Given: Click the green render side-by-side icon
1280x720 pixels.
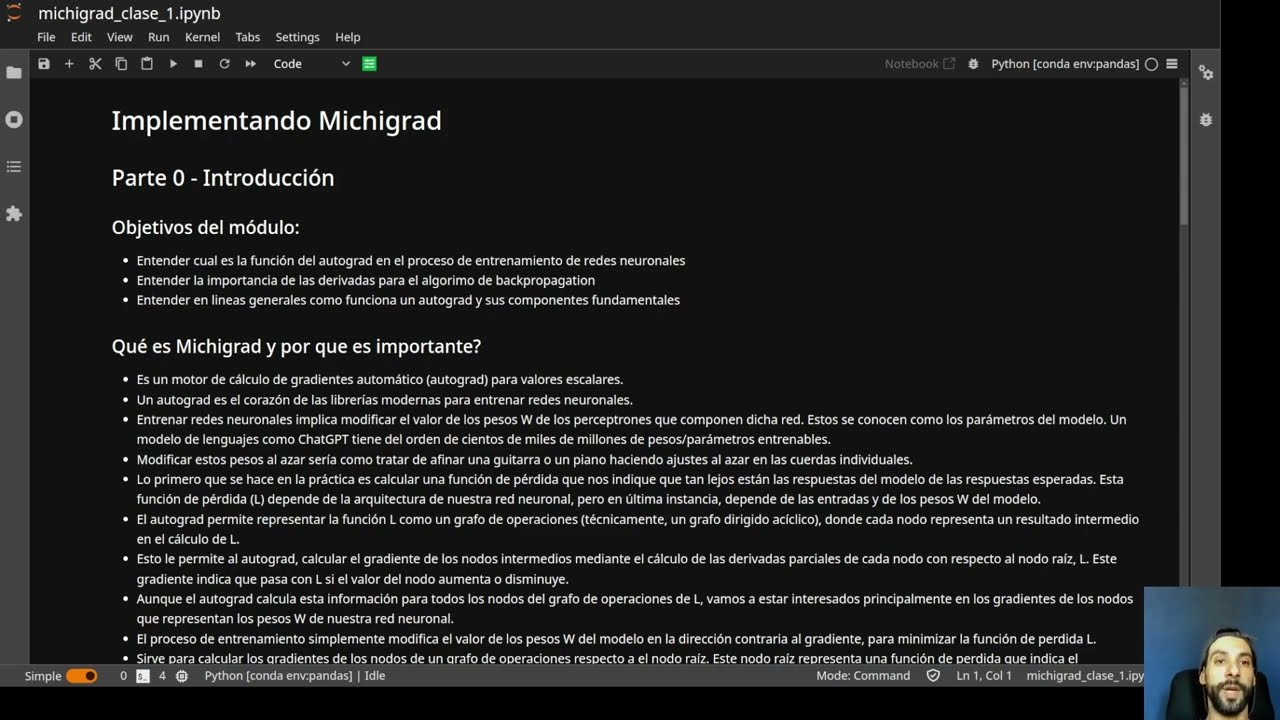Looking at the screenshot, I should coord(369,64).
